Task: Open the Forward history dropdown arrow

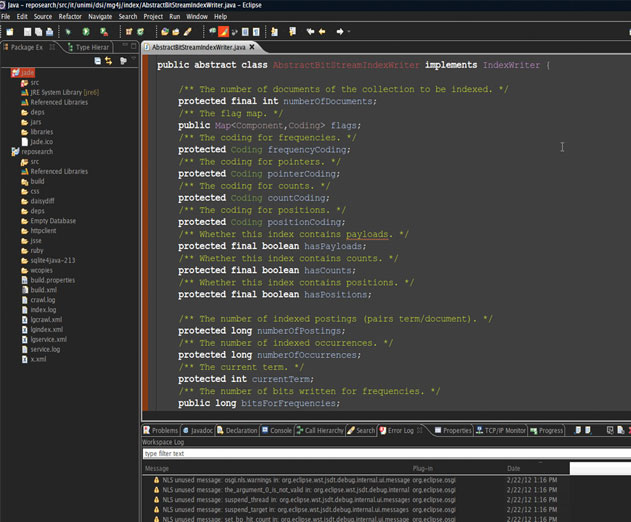Action: [349, 31]
